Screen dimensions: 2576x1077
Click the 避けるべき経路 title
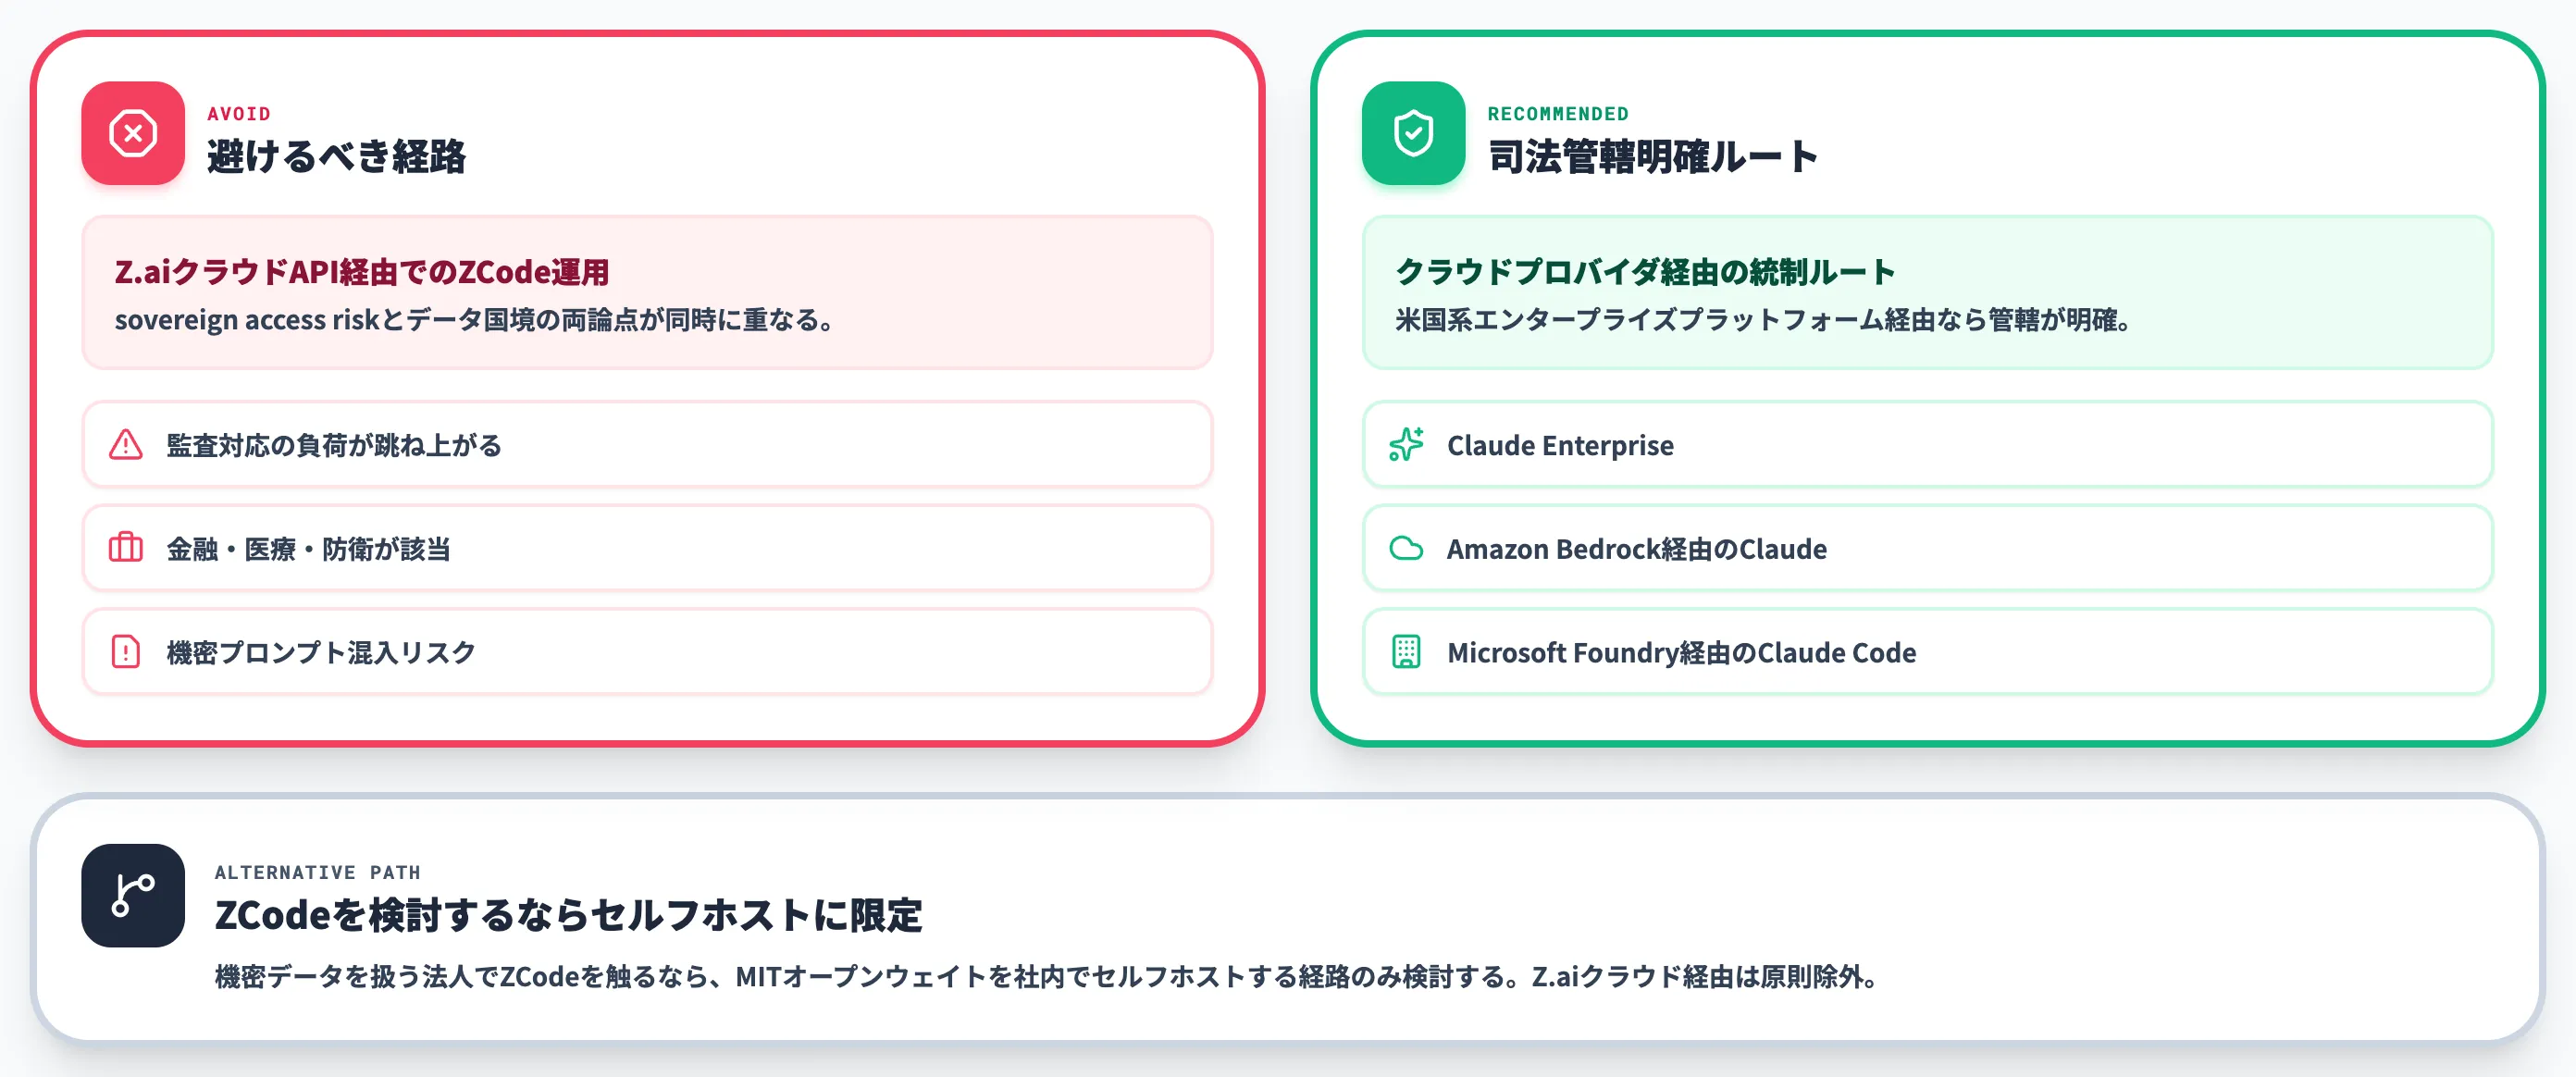336,156
